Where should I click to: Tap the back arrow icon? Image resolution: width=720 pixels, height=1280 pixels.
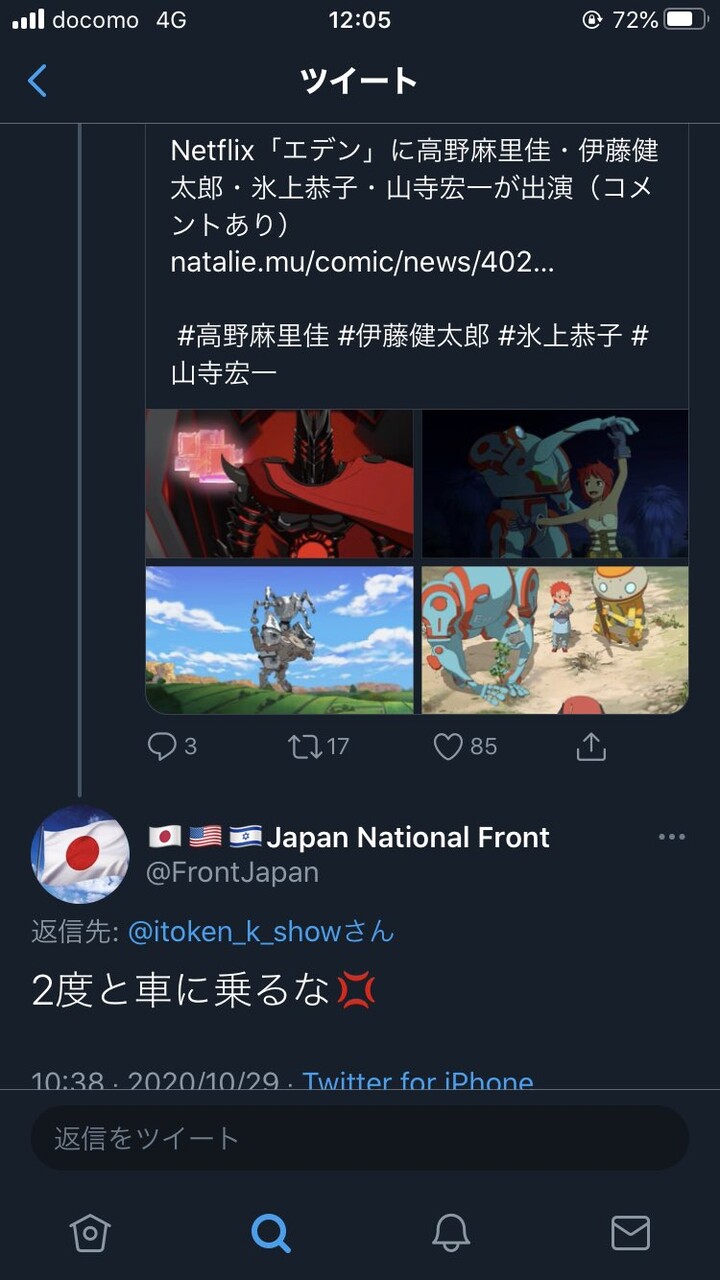37,81
